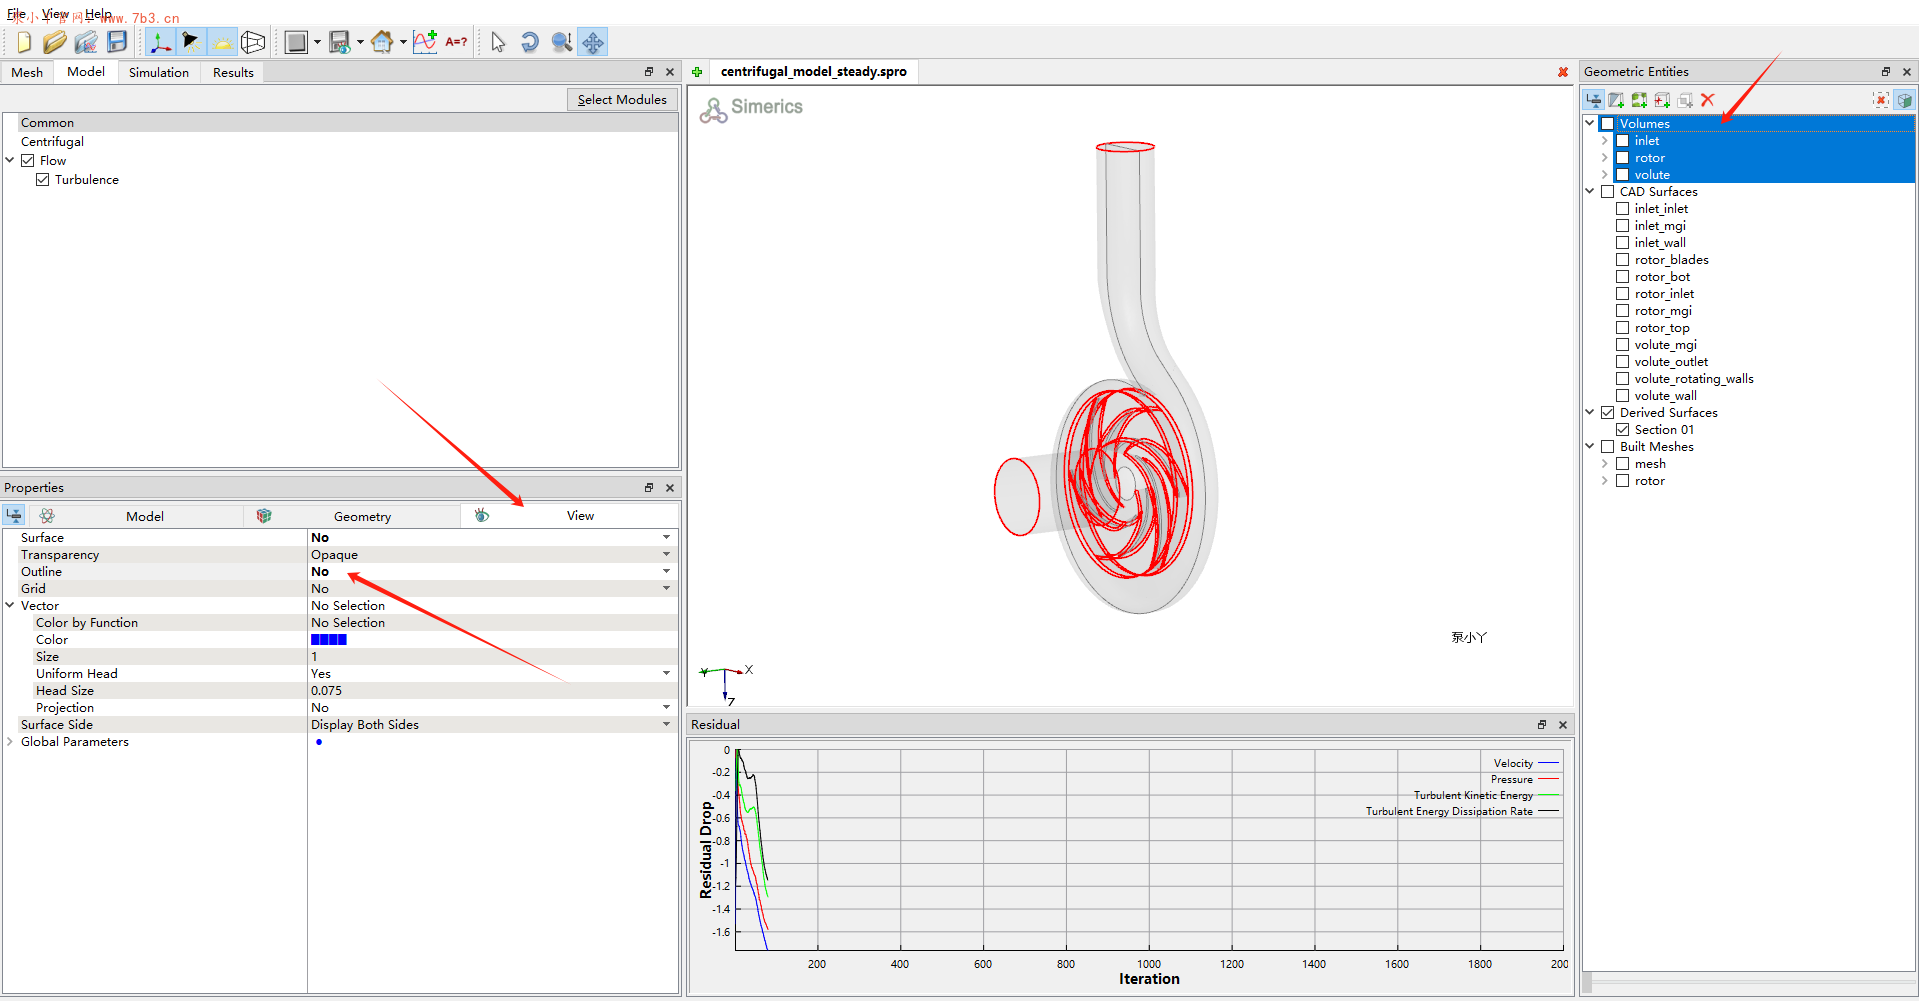Click the home view house icon
Screen dimensions: 1919x1001
coord(382,42)
